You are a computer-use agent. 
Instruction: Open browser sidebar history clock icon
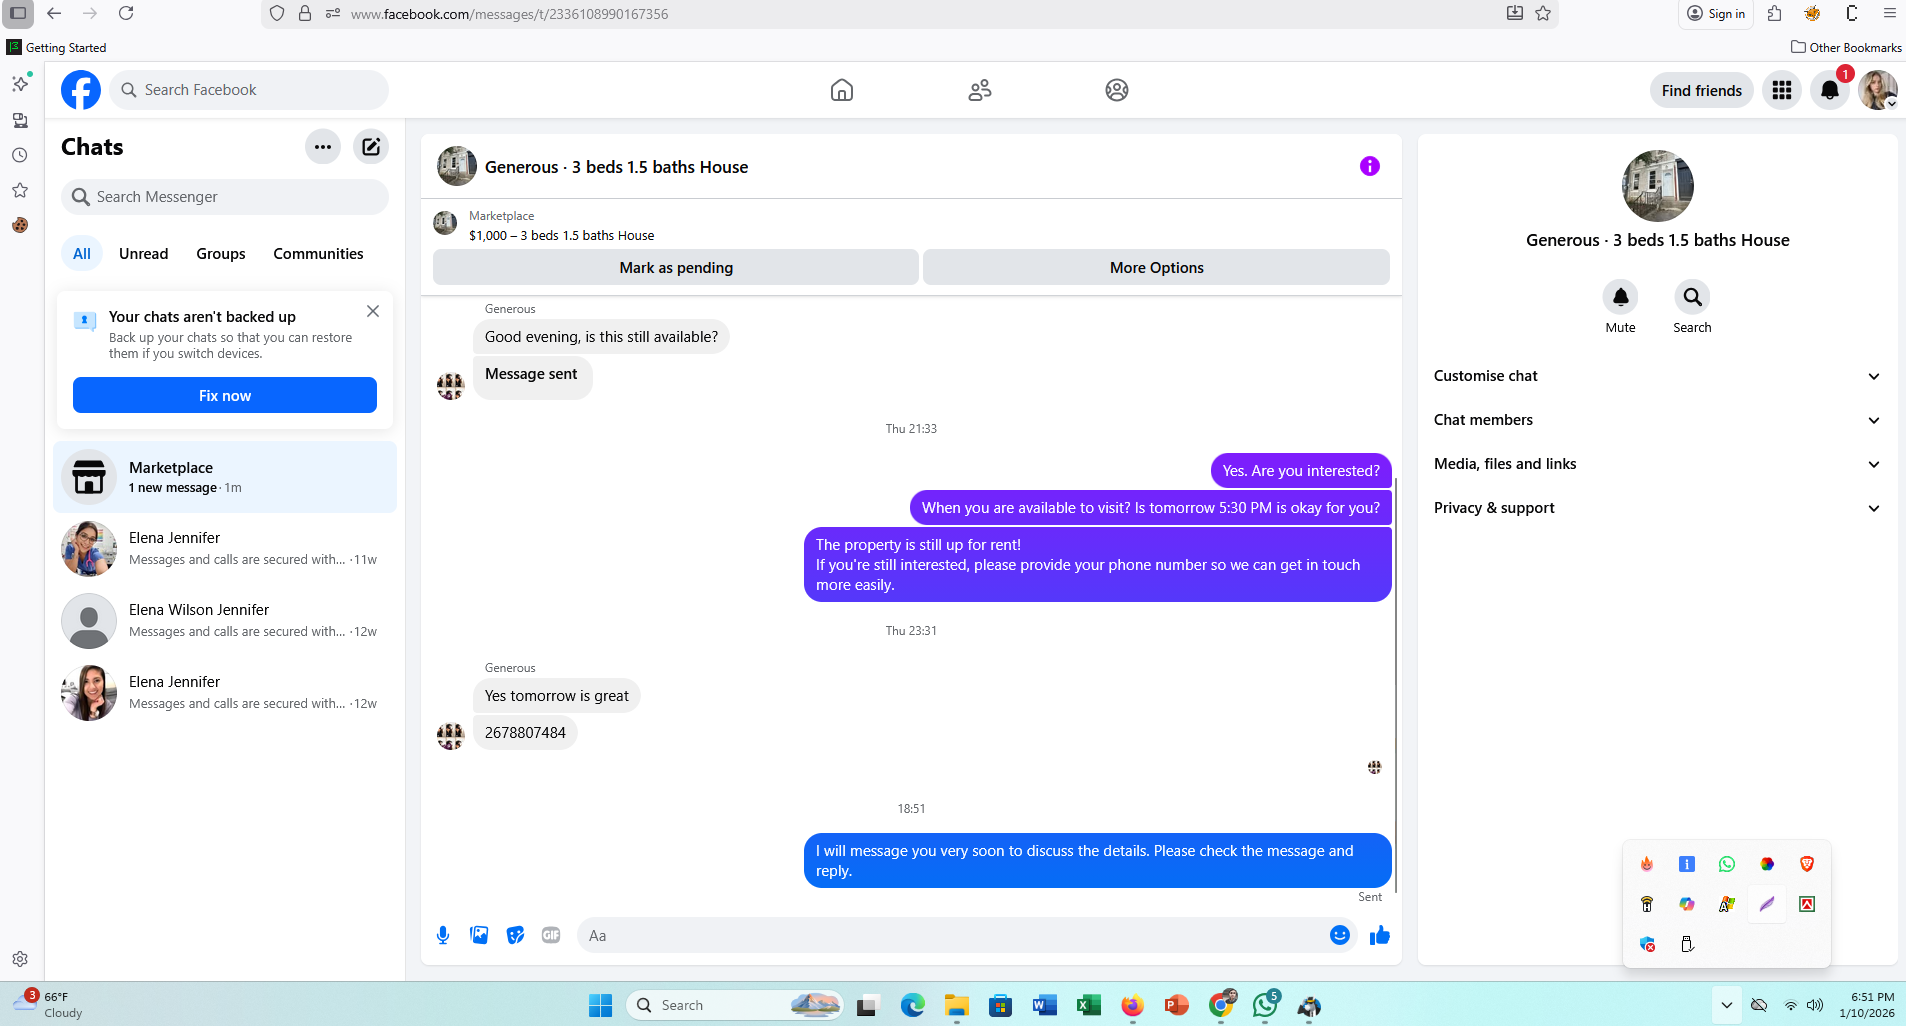point(19,155)
